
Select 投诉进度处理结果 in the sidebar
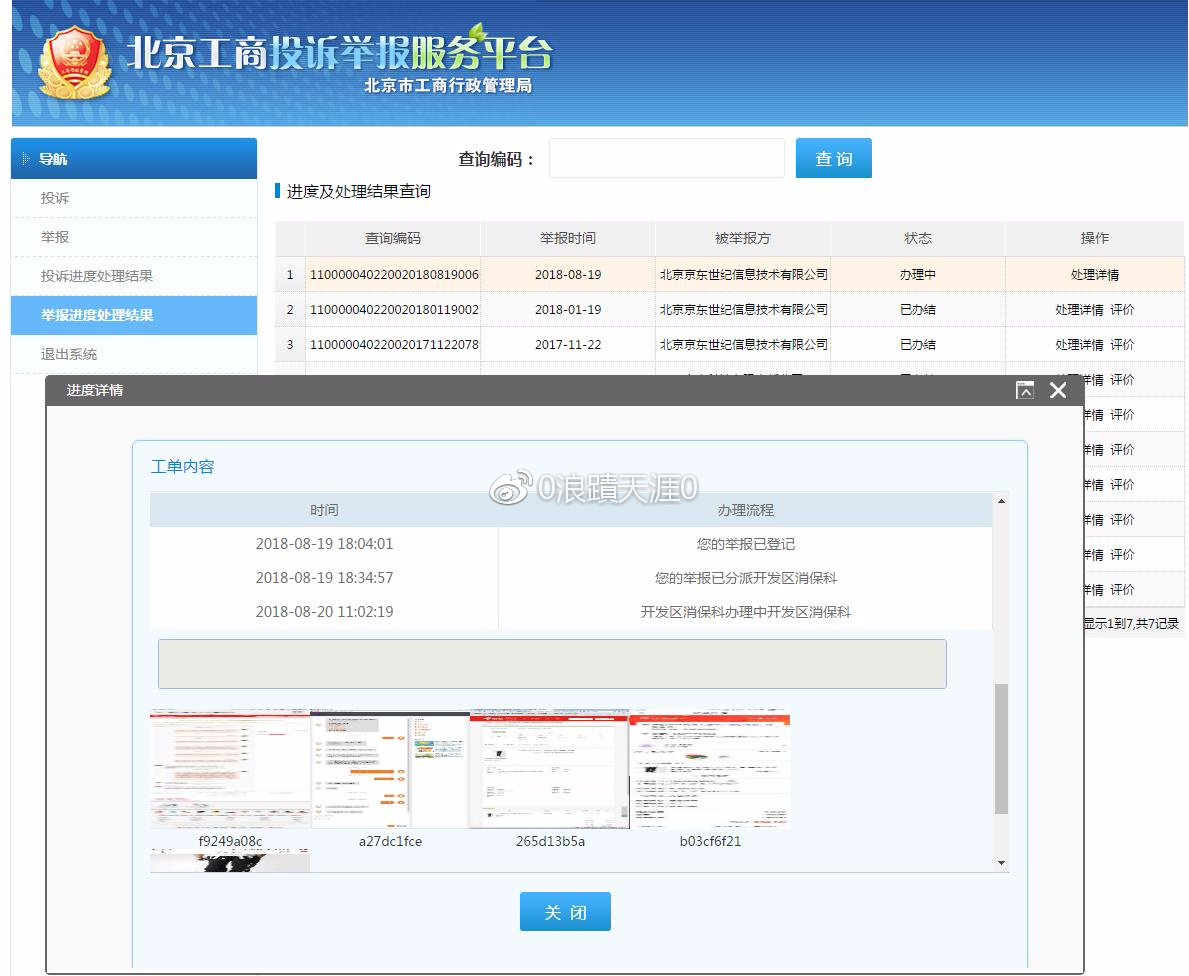pos(97,276)
